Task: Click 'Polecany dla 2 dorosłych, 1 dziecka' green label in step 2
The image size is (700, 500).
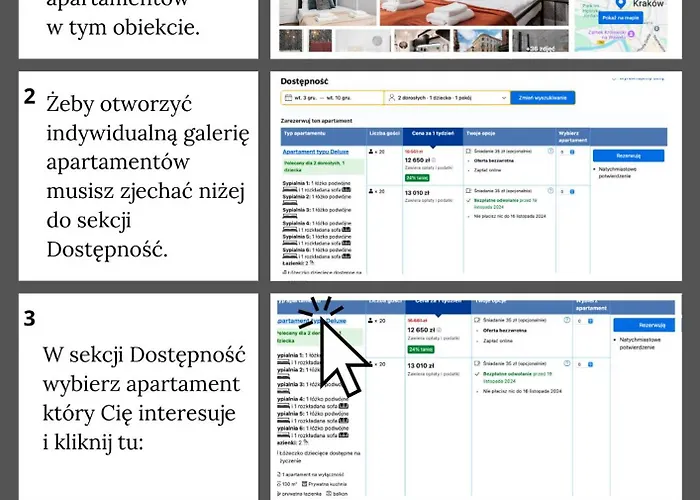Action: tap(322, 167)
